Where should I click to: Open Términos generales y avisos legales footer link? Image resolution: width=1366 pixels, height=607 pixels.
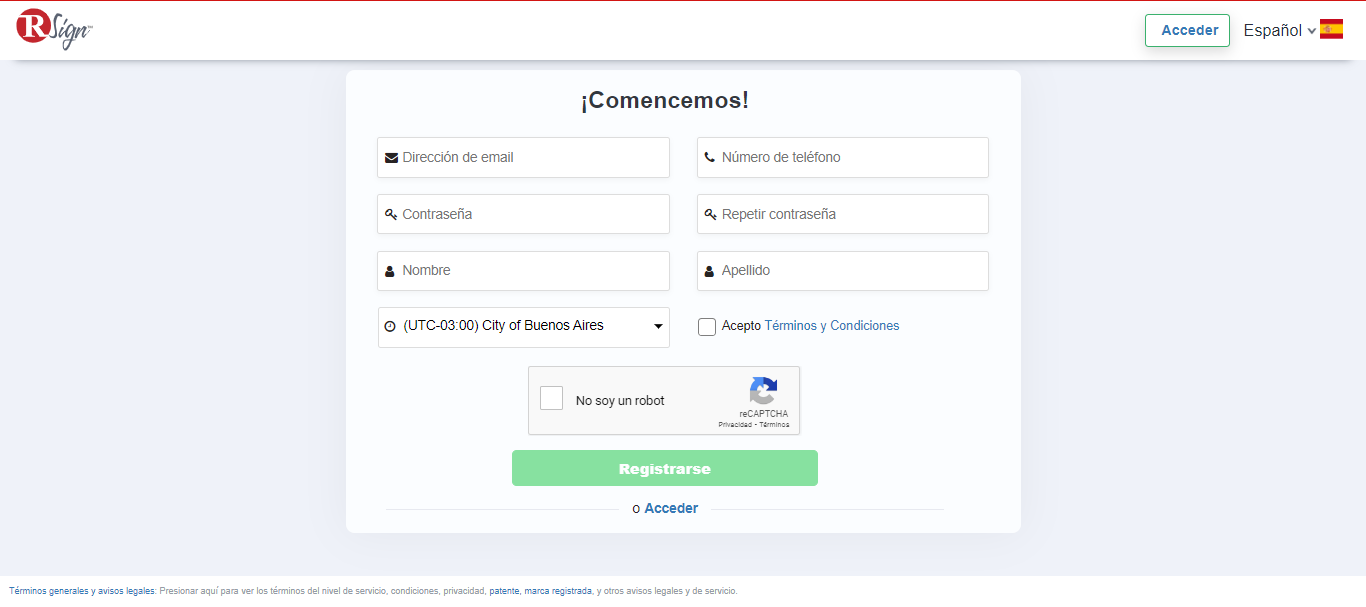pyautogui.click(x=82, y=591)
